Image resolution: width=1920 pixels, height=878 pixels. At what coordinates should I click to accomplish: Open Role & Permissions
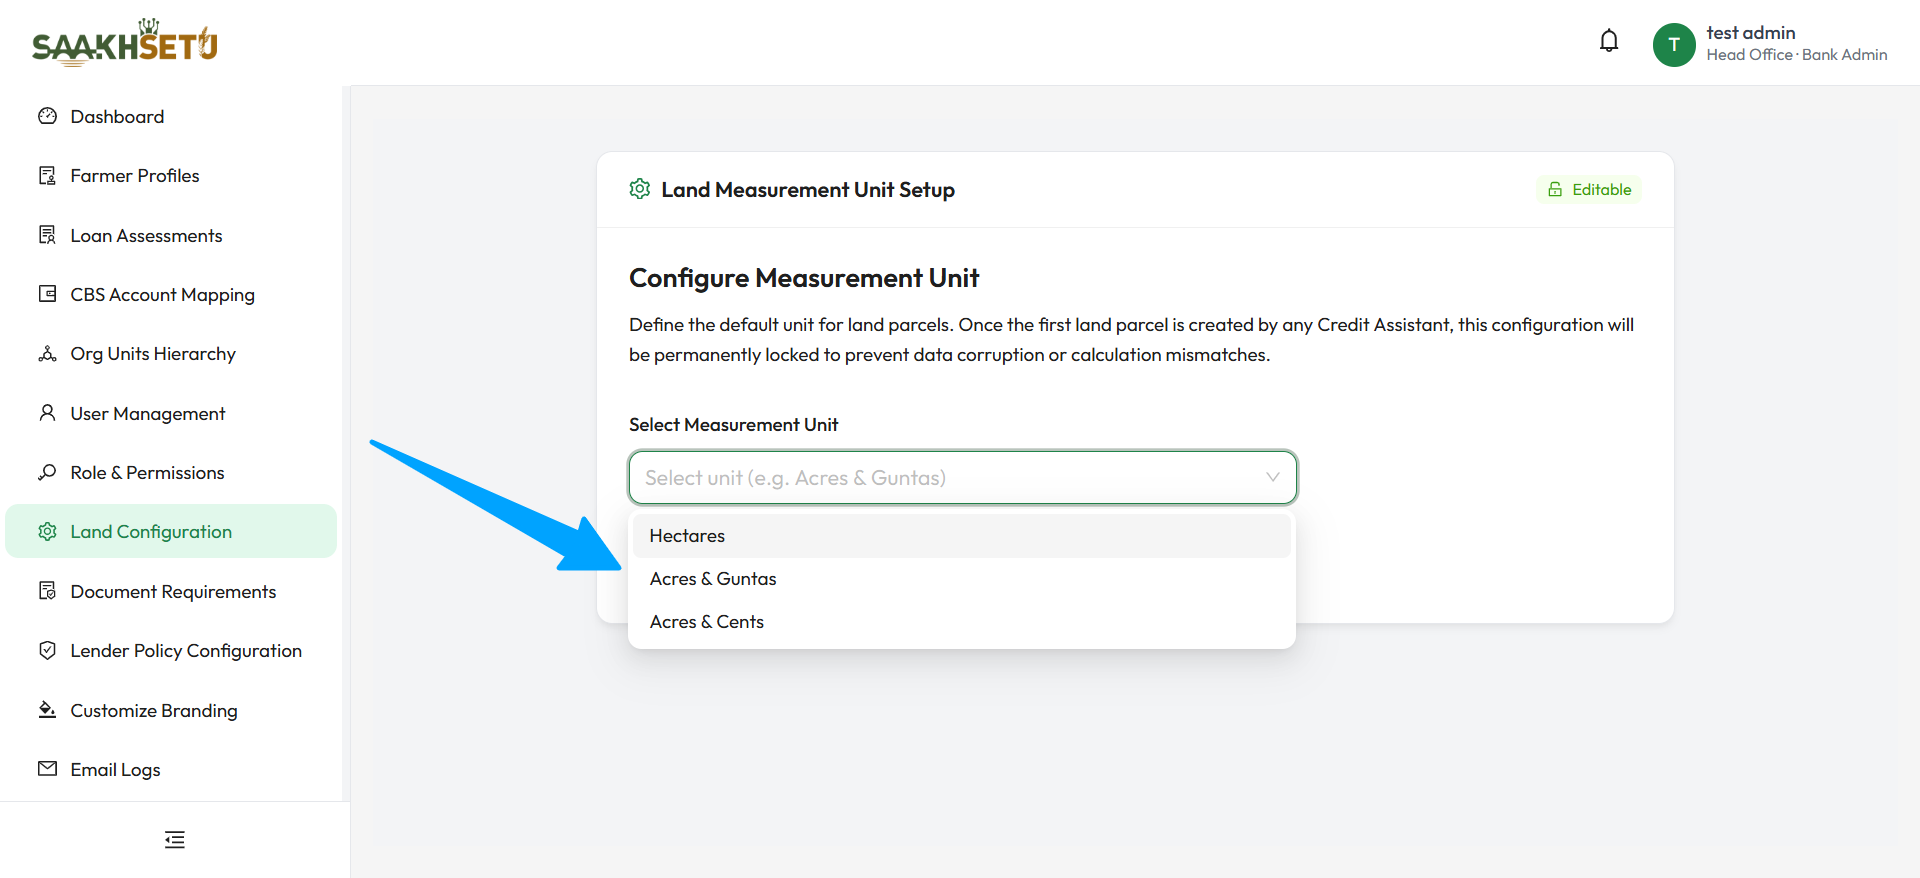171,473
